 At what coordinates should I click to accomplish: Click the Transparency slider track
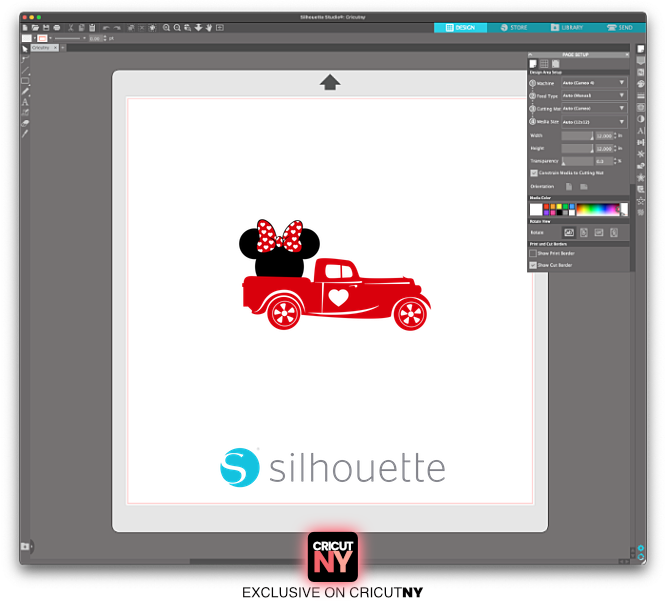point(577,161)
